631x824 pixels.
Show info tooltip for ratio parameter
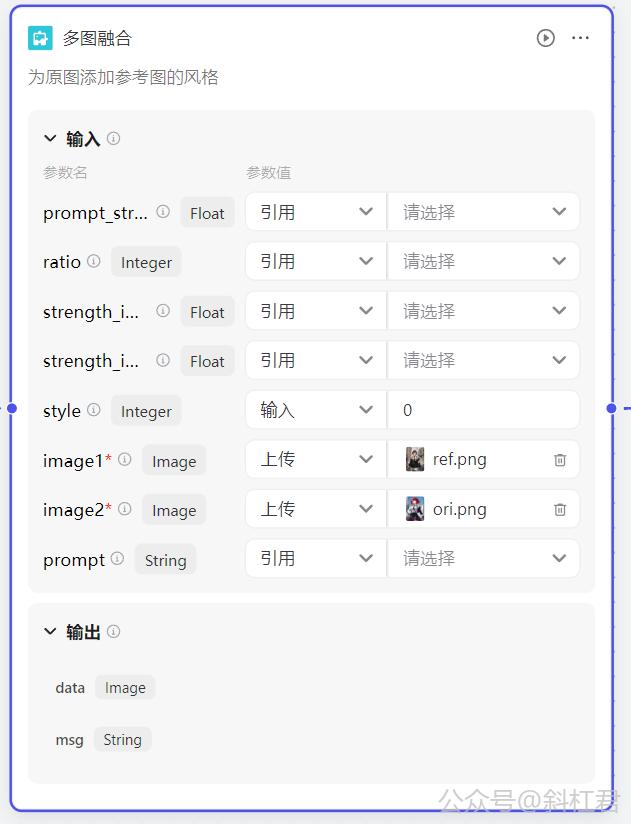(x=94, y=261)
